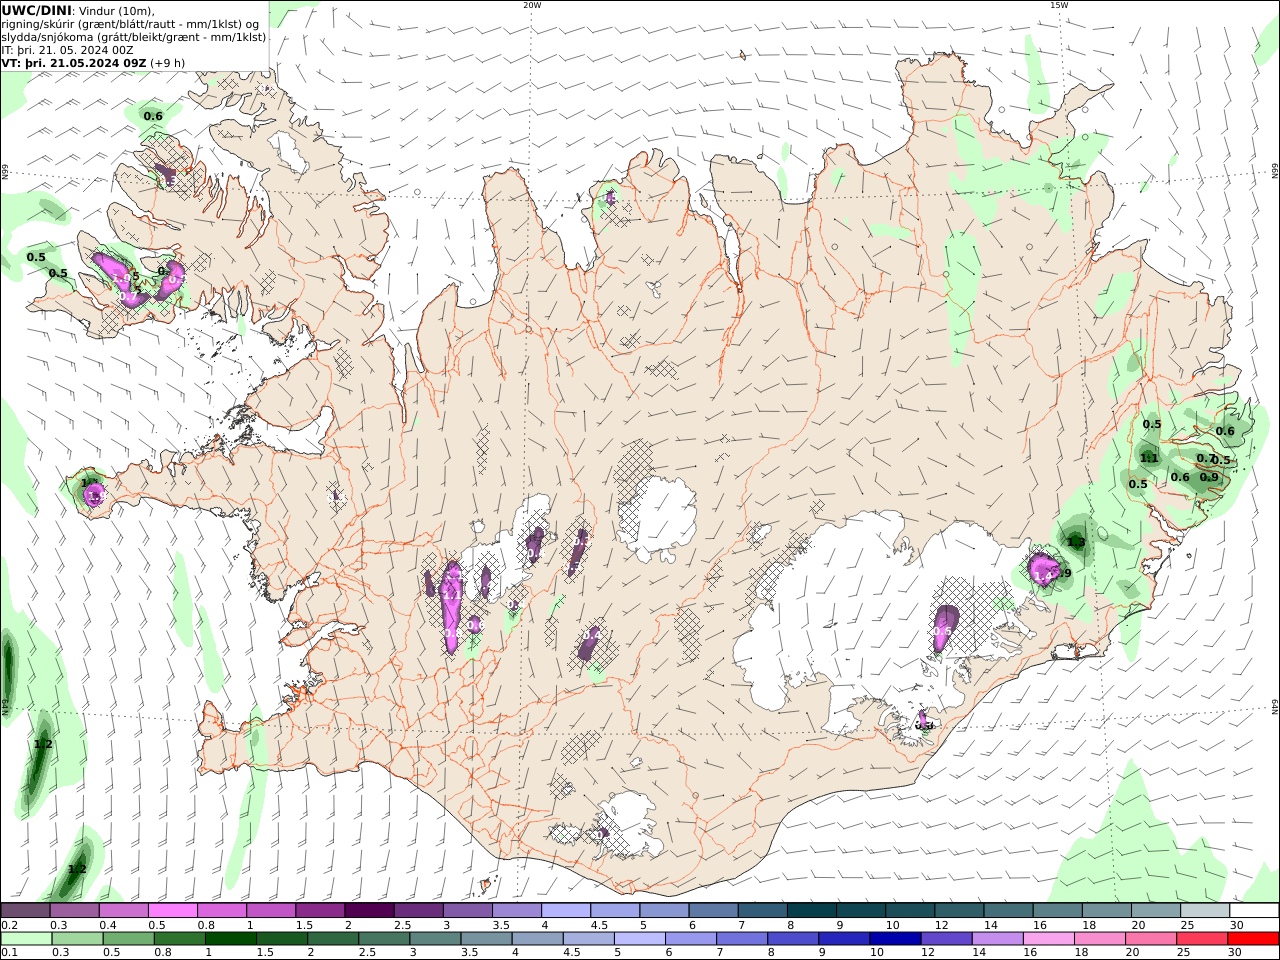The image size is (1280, 960).
Task: Pick the light pink 16 rain-scale swatch
Action: [1048, 939]
